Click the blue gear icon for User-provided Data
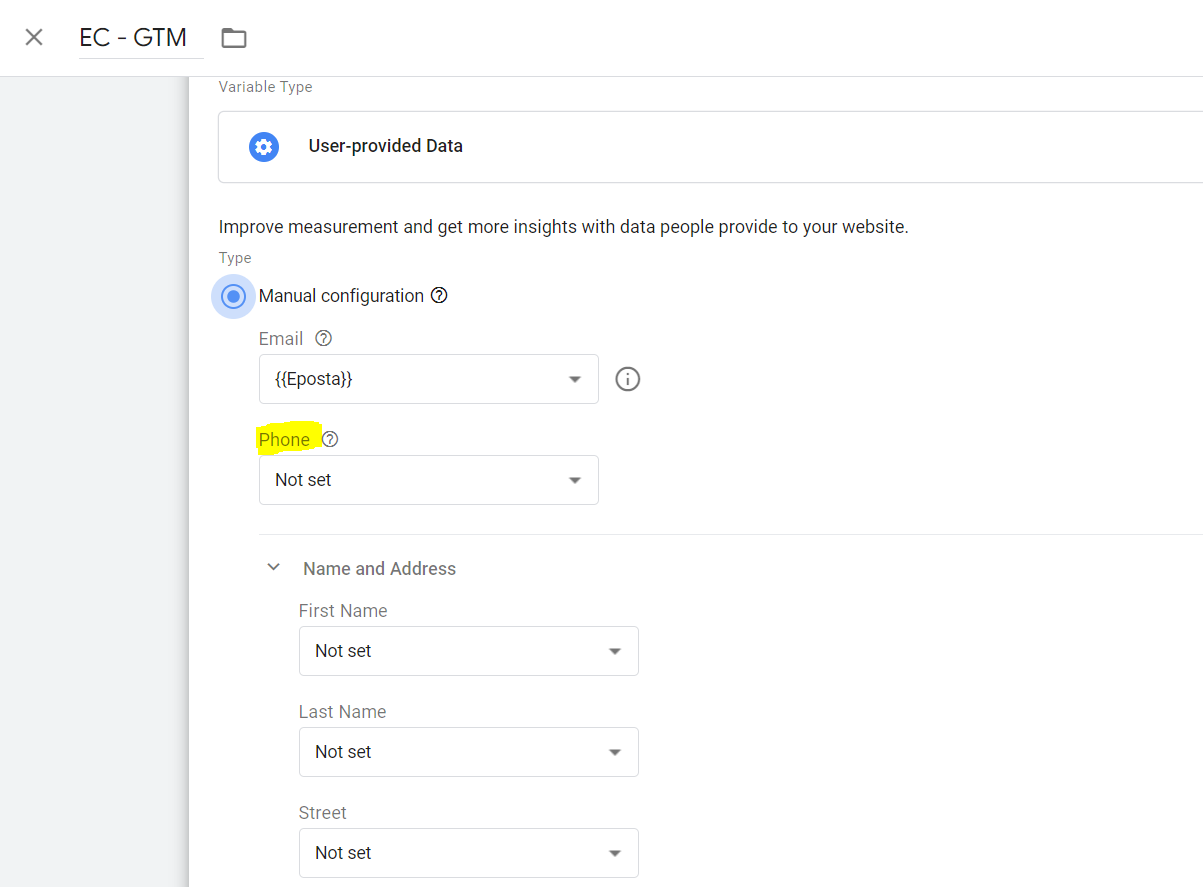 pyautogui.click(x=263, y=147)
